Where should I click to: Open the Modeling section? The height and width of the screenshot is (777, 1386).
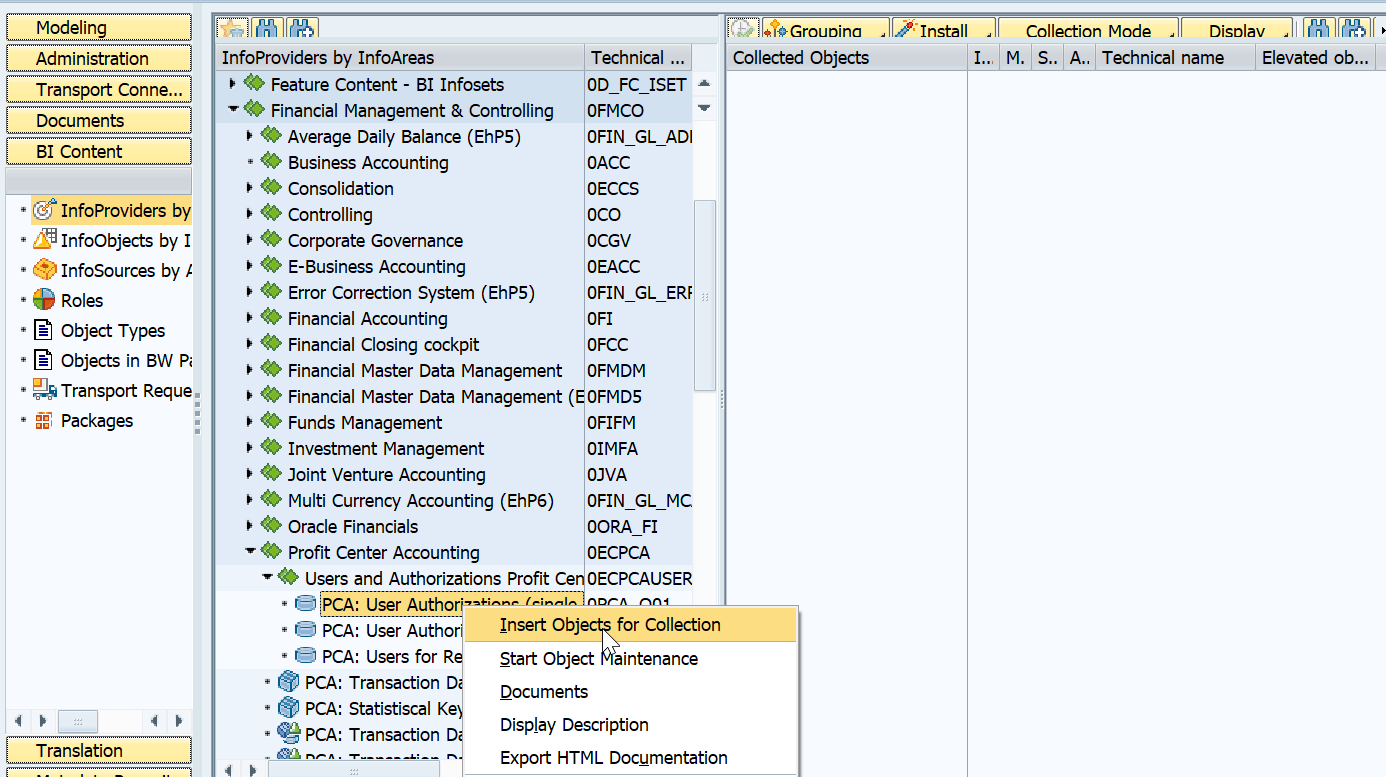pos(99,28)
